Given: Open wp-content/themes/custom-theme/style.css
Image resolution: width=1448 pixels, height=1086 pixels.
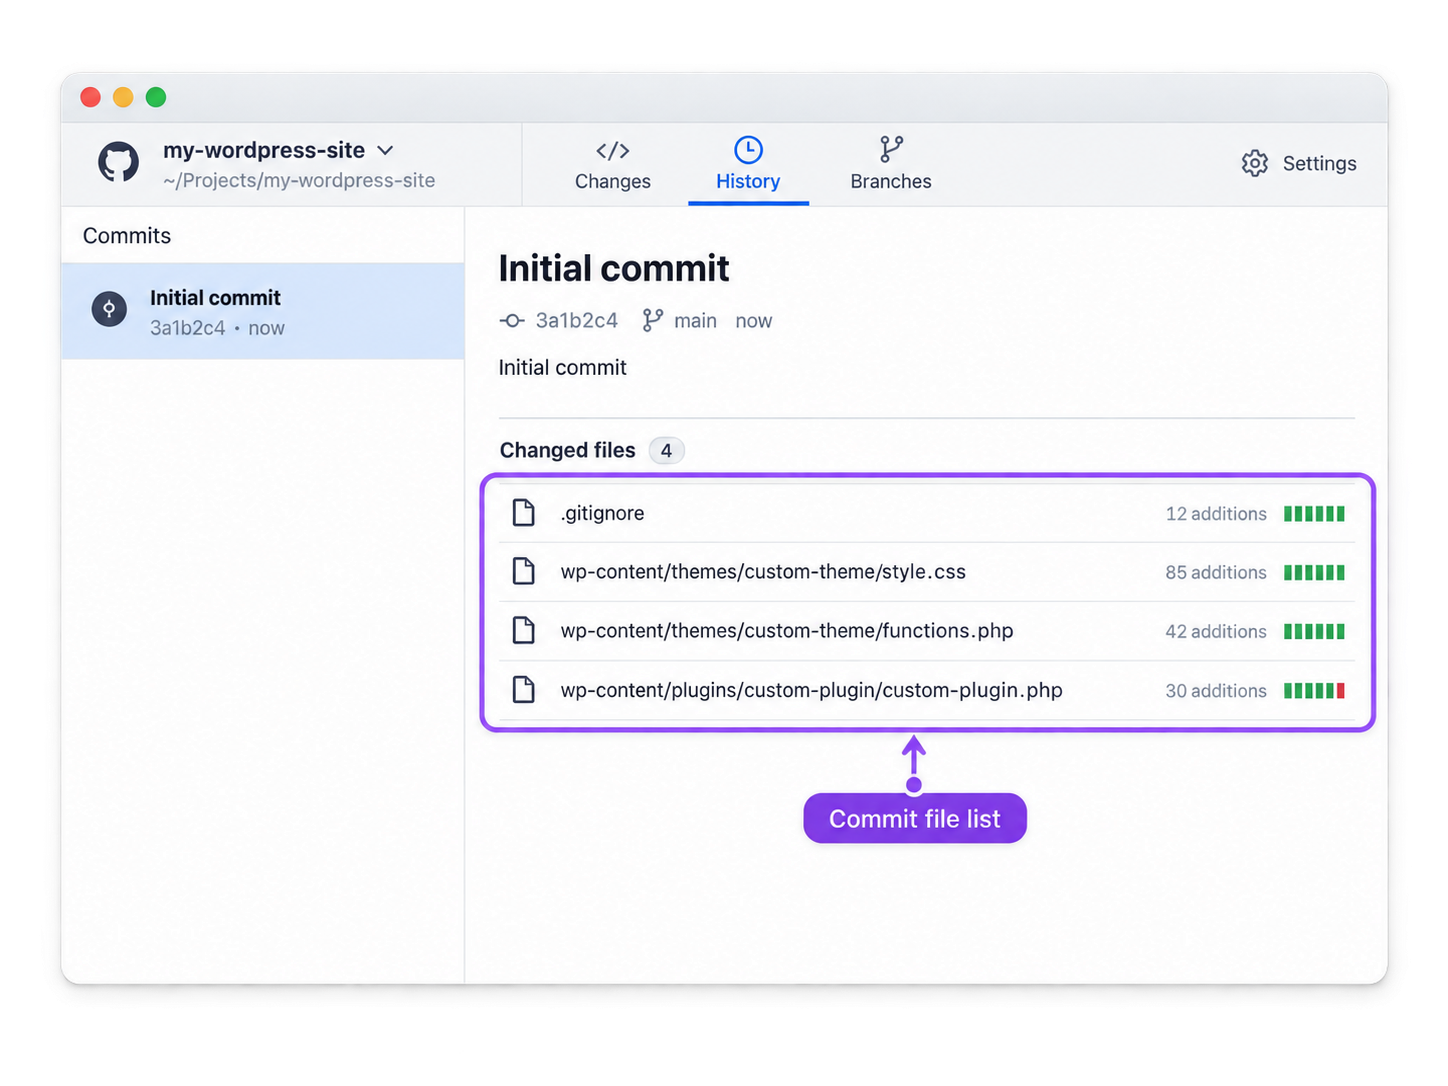Looking at the screenshot, I should point(927,572).
